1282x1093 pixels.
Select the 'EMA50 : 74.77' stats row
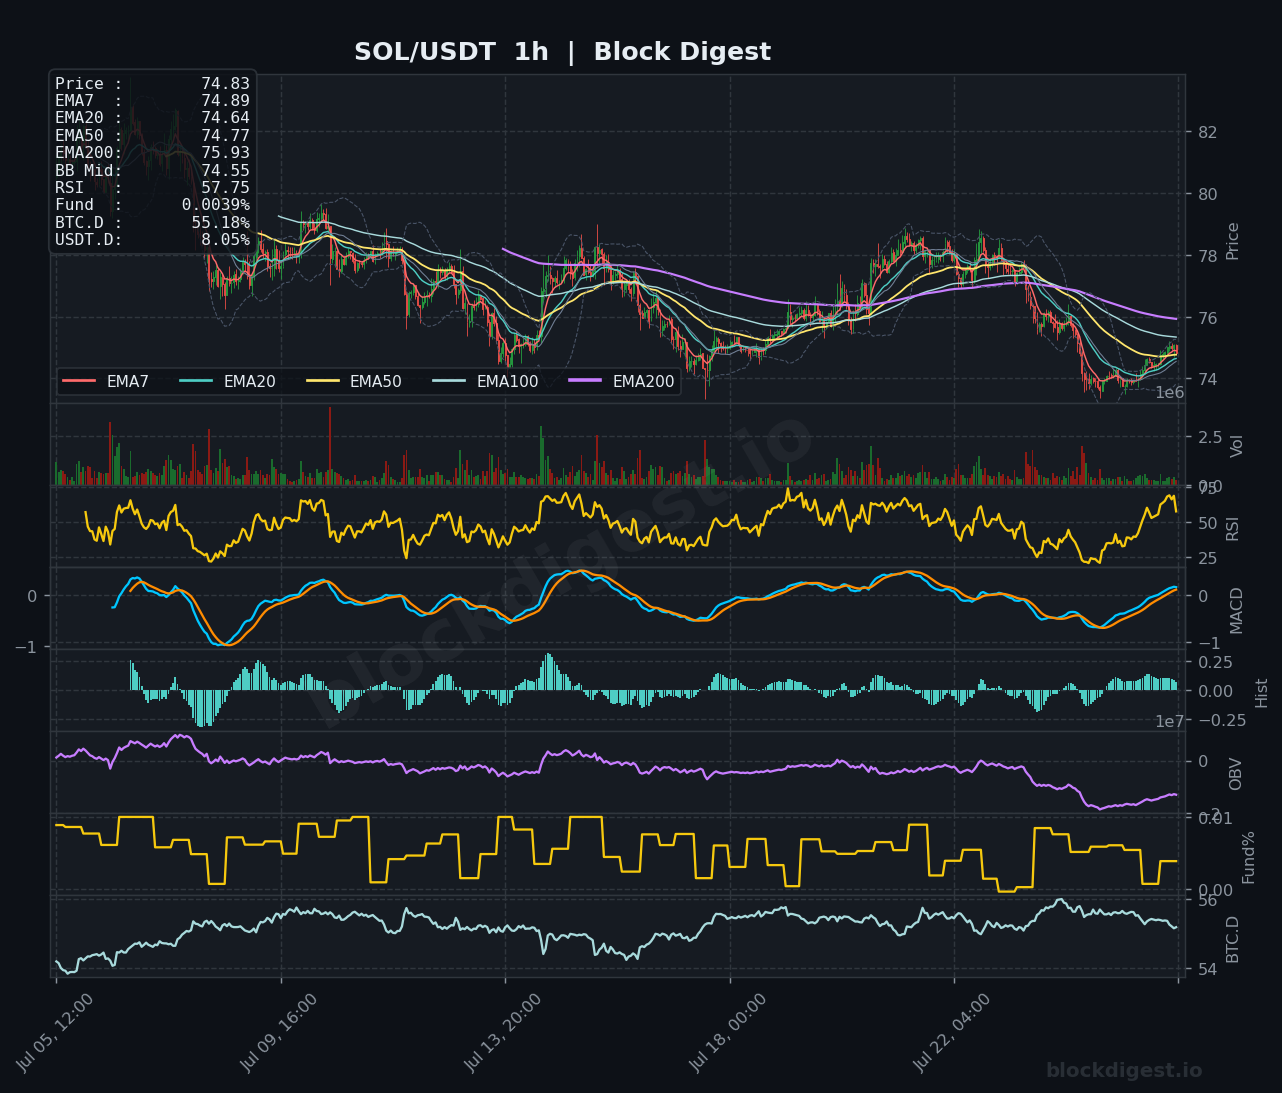(x=152, y=136)
